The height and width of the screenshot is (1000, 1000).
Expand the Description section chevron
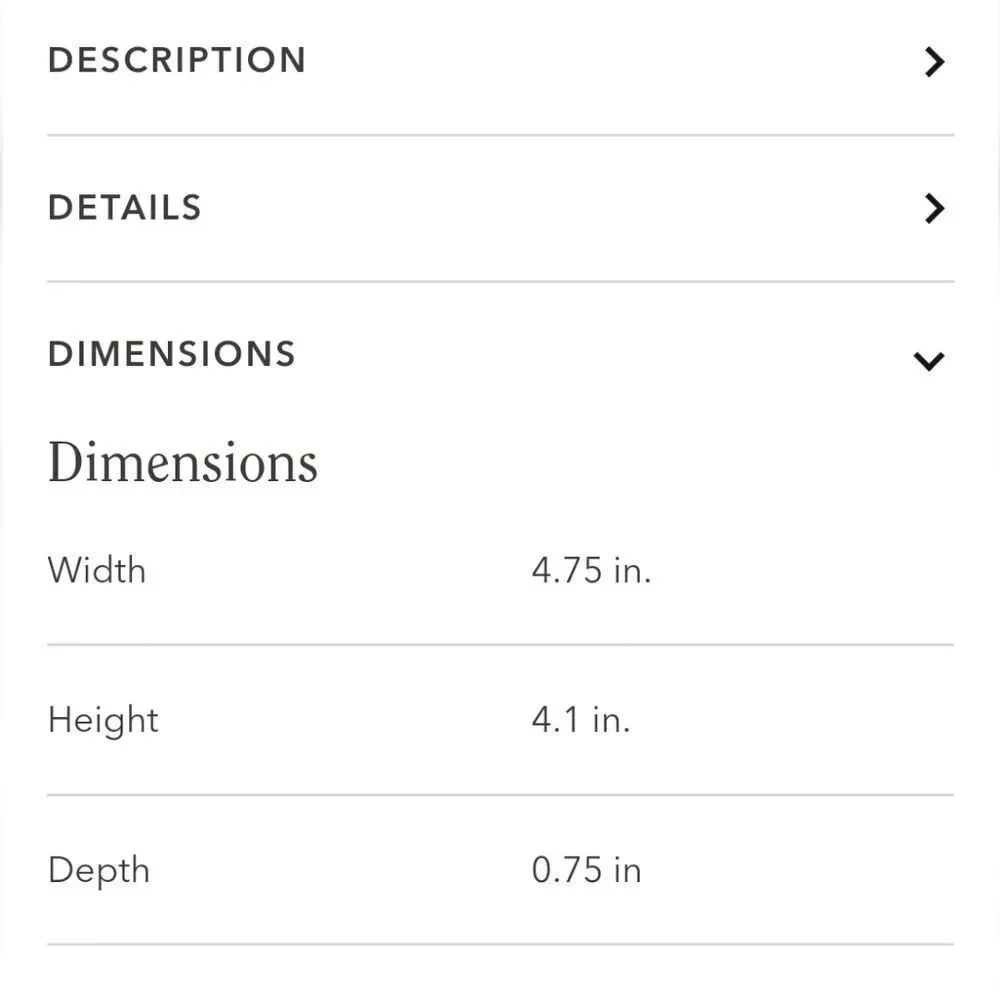point(934,62)
